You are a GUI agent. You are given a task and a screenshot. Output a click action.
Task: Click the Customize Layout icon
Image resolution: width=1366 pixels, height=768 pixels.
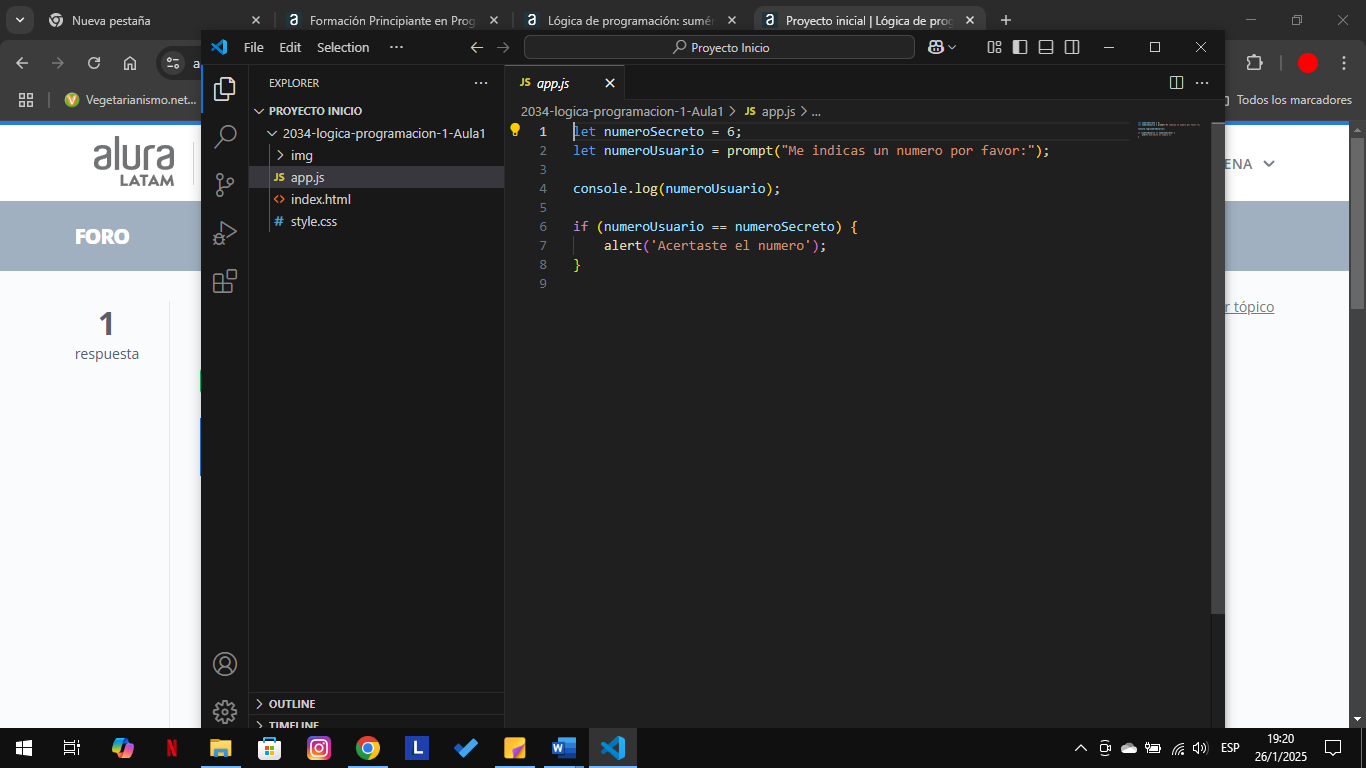994,47
